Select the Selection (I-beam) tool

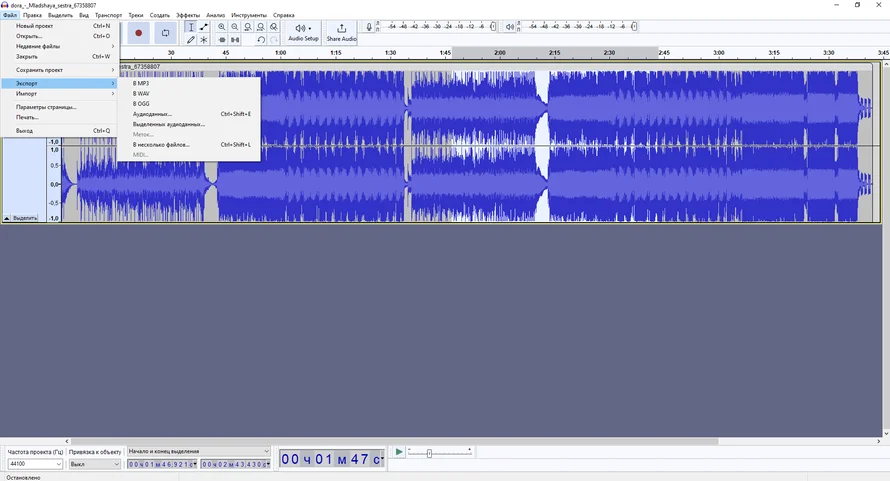191,27
